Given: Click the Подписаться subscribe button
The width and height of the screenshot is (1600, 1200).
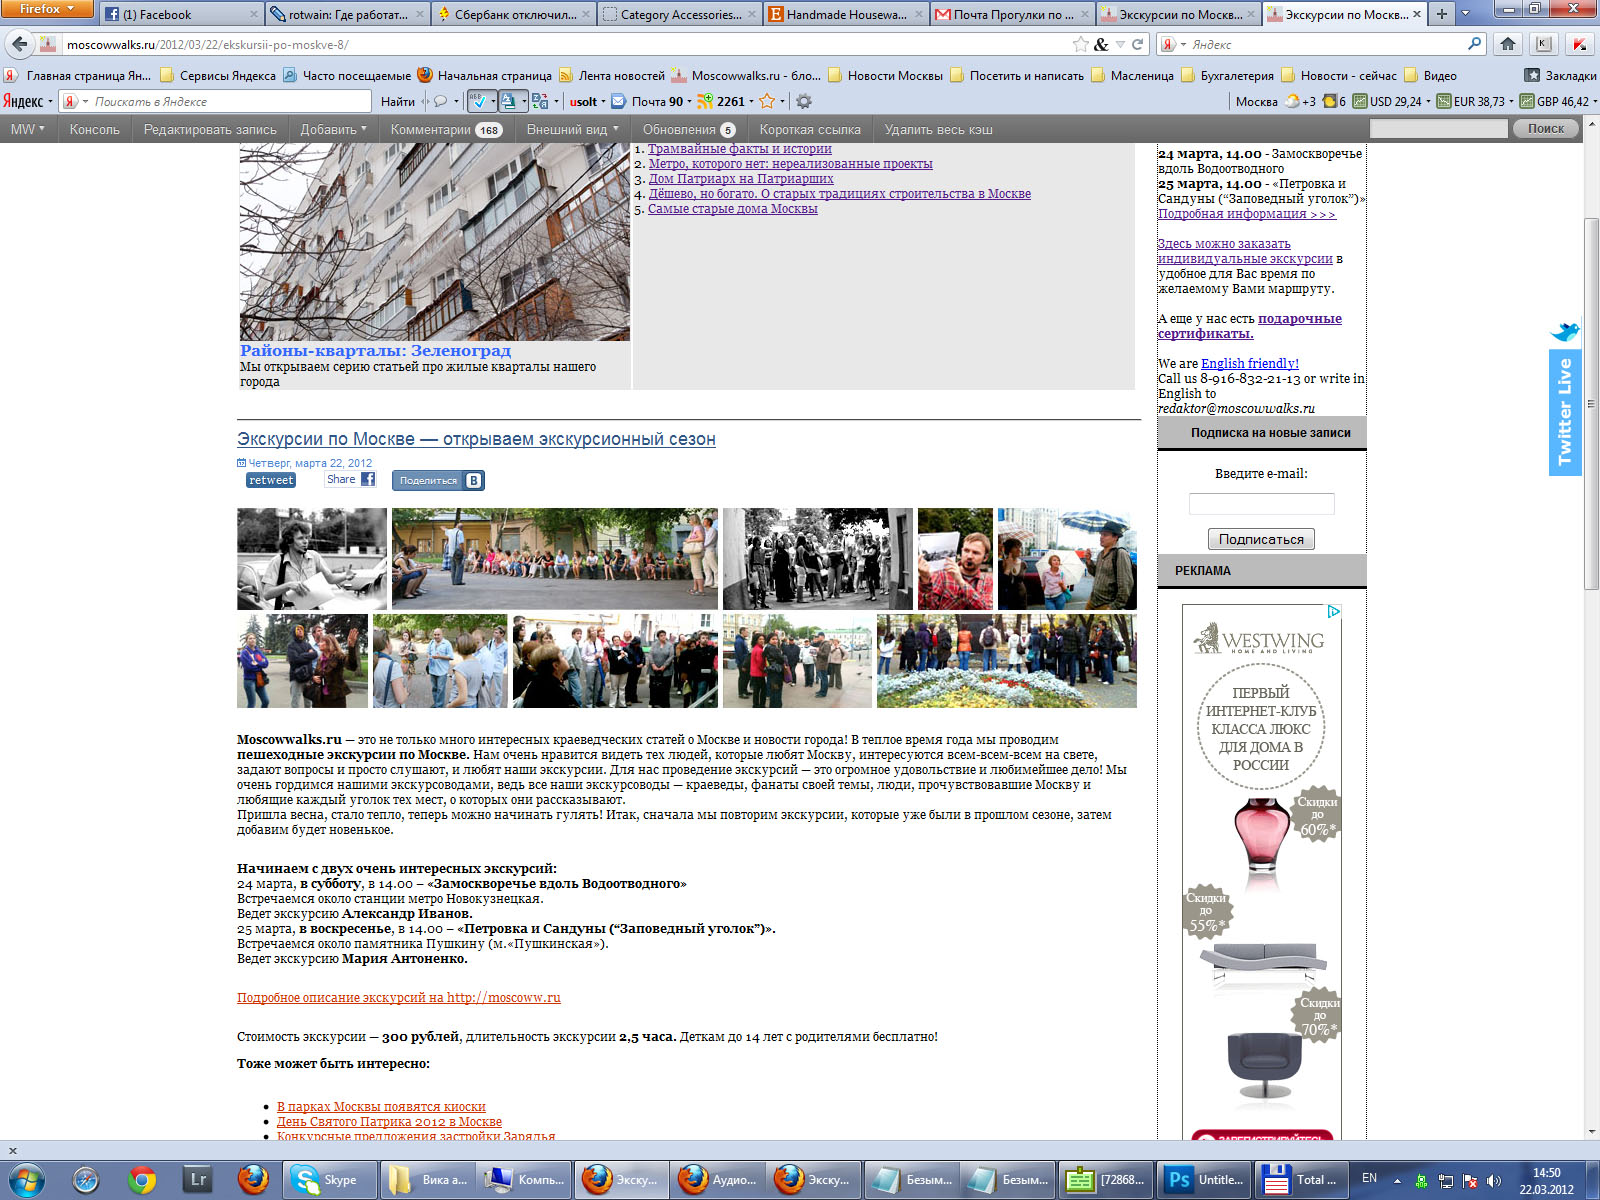Looking at the screenshot, I should [1261, 539].
